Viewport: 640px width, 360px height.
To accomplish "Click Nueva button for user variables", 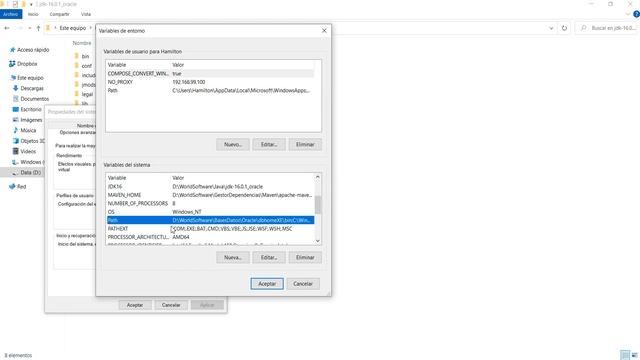I will [233, 144].
